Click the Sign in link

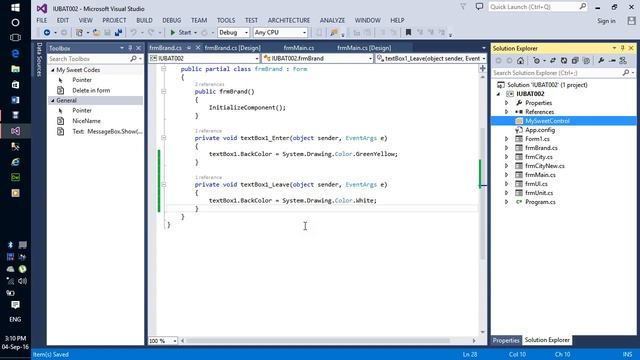[606, 21]
